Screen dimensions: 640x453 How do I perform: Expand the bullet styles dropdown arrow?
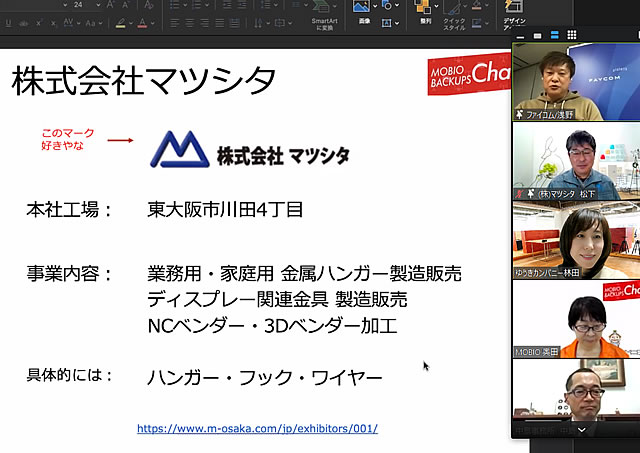pyautogui.click(x=183, y=5)
